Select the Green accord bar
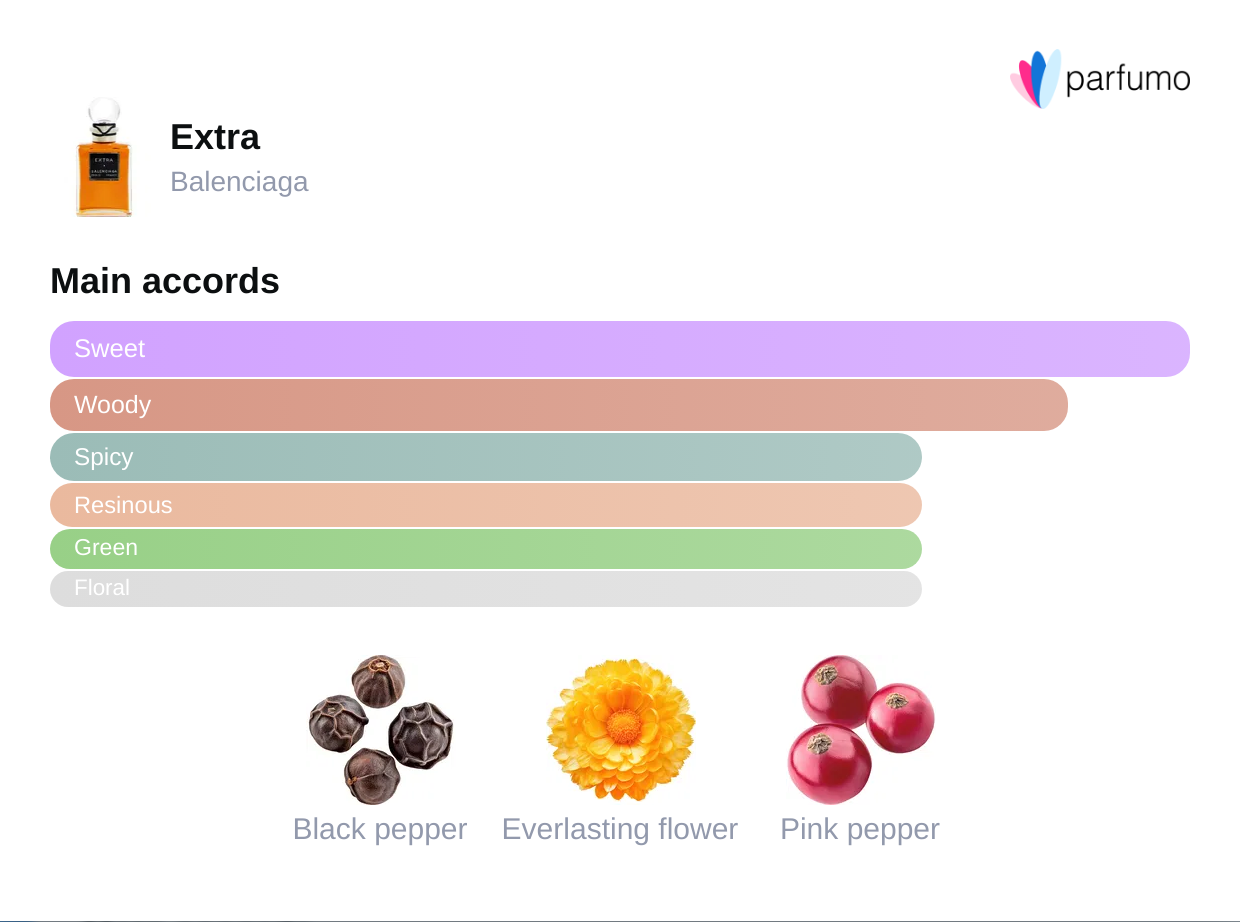This screenshot has height=922, width=1240. point(486,549)
